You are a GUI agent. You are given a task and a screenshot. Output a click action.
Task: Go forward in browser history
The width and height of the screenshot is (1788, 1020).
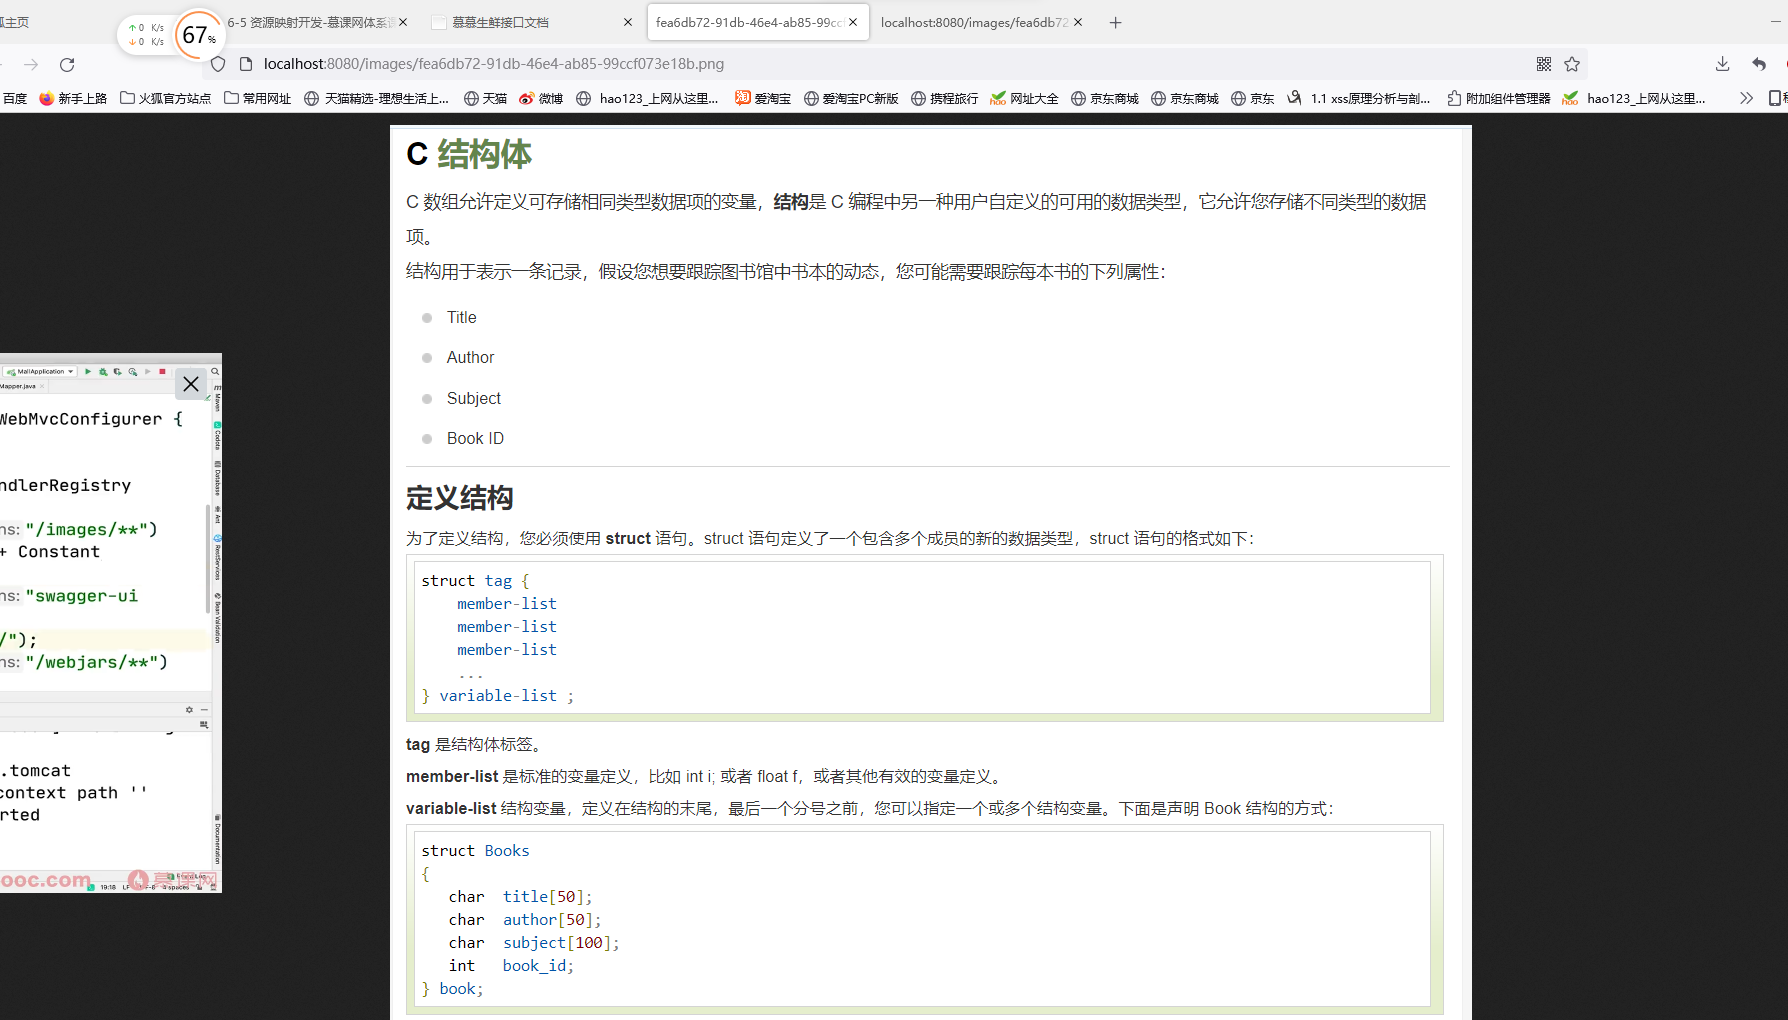coord(31,64)
